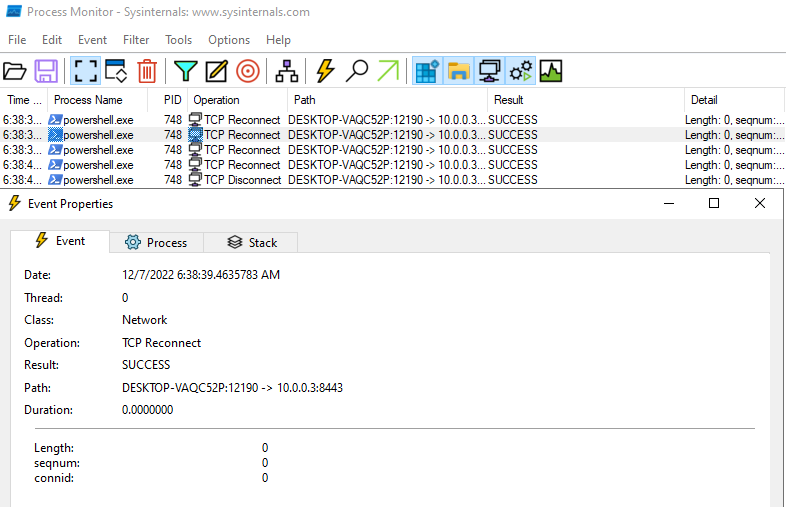Switch to the Stack tab

click(x=252, y=243)
